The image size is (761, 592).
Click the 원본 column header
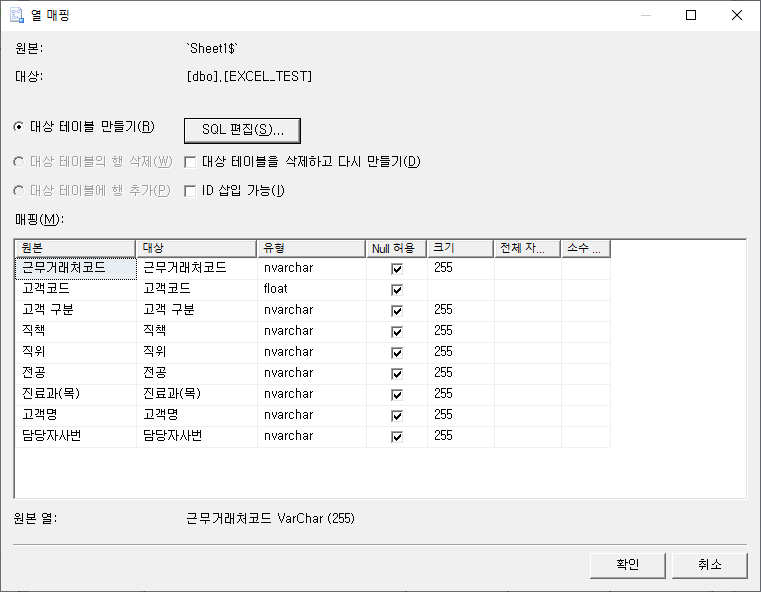coord(75,248)
